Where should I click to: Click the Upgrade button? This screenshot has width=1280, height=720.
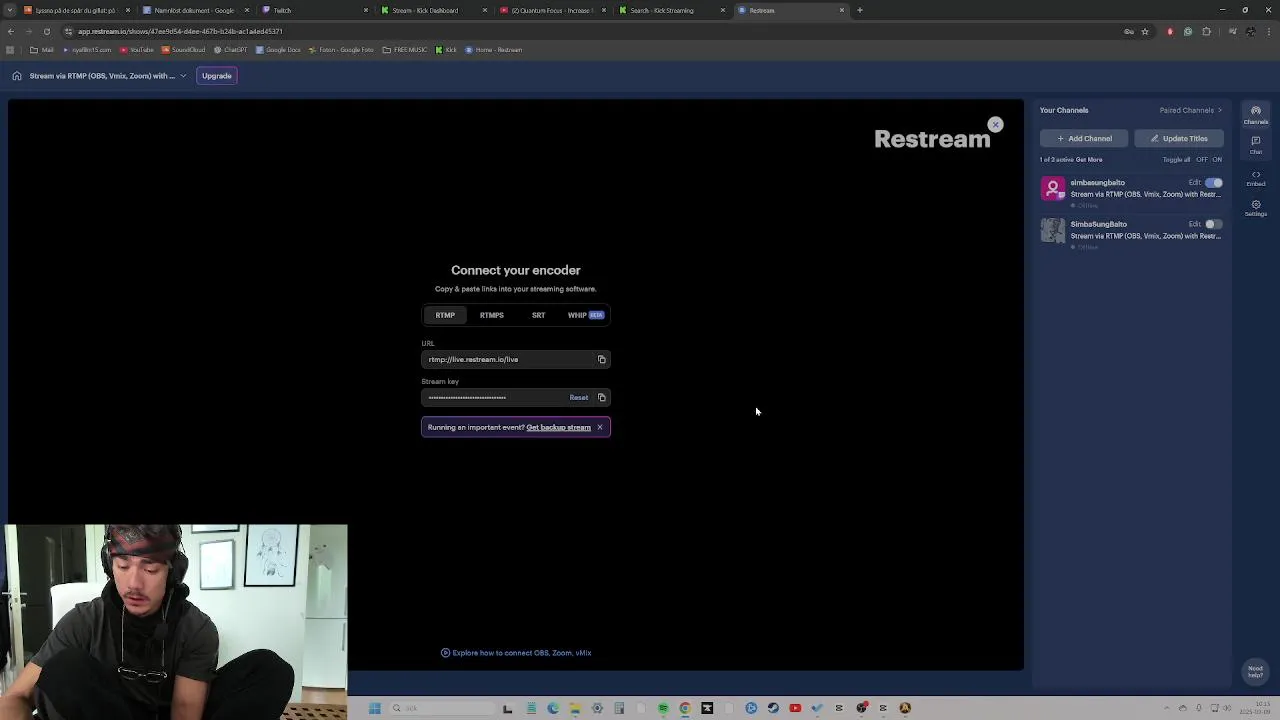(x=217, y=76)
